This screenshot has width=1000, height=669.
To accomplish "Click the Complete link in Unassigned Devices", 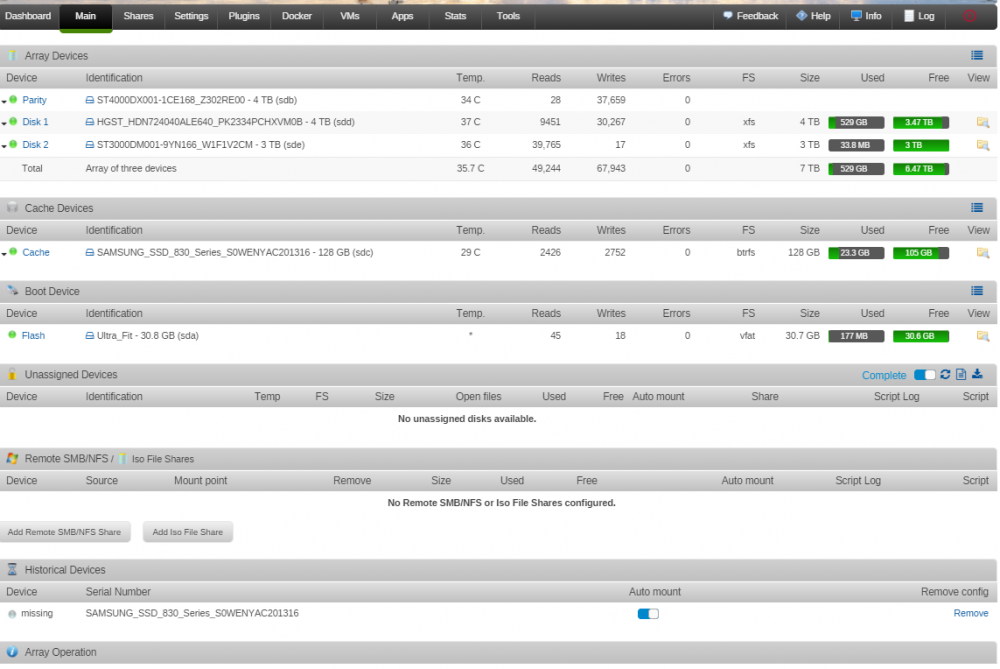I will tap(883, 376).
